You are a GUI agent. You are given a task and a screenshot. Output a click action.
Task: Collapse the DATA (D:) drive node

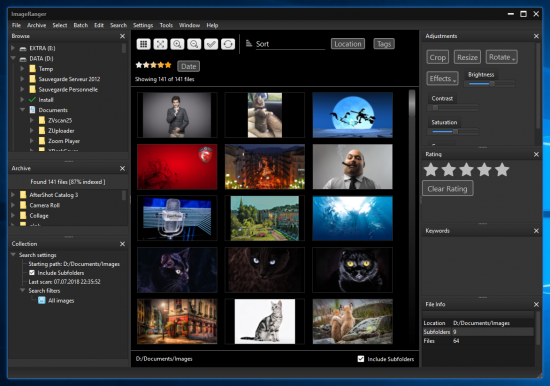[13, 58]
